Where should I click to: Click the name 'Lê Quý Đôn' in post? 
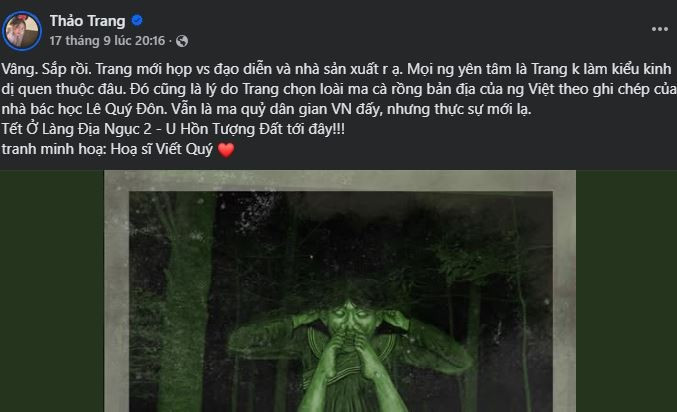pyautogui.click(x=126, y=109)
